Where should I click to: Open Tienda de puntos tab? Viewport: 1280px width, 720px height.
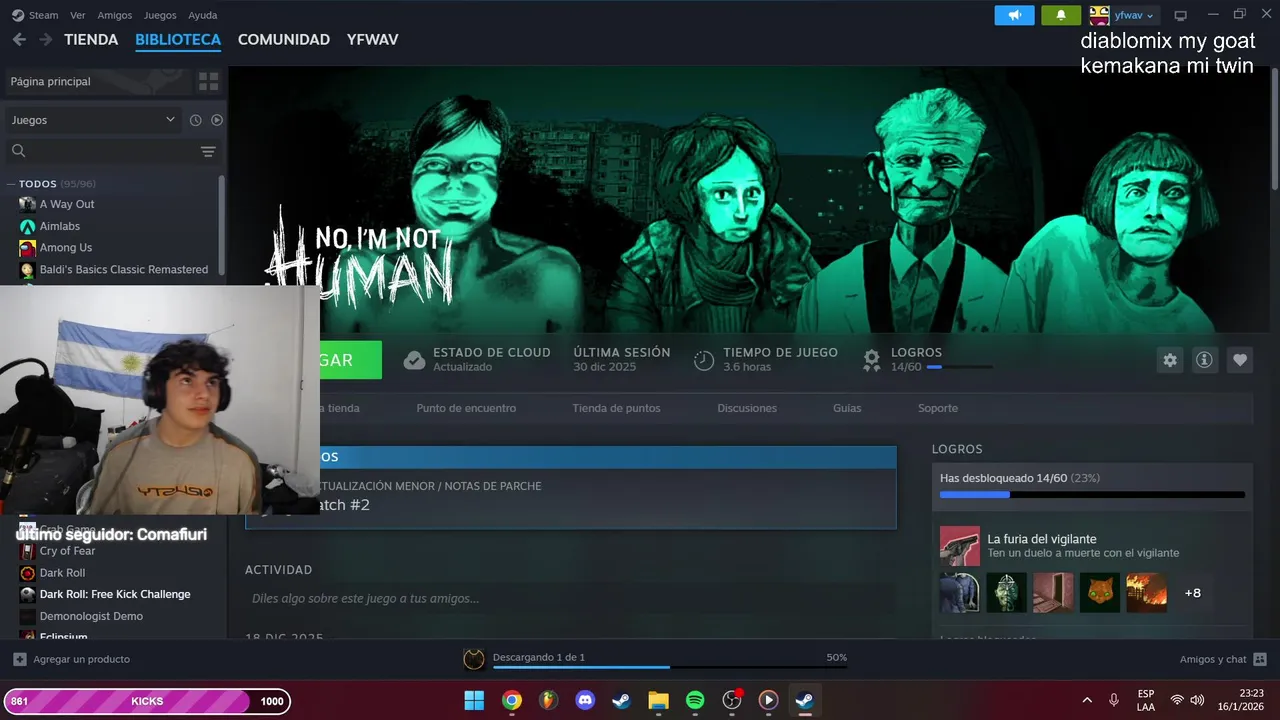tap(616, 408)
